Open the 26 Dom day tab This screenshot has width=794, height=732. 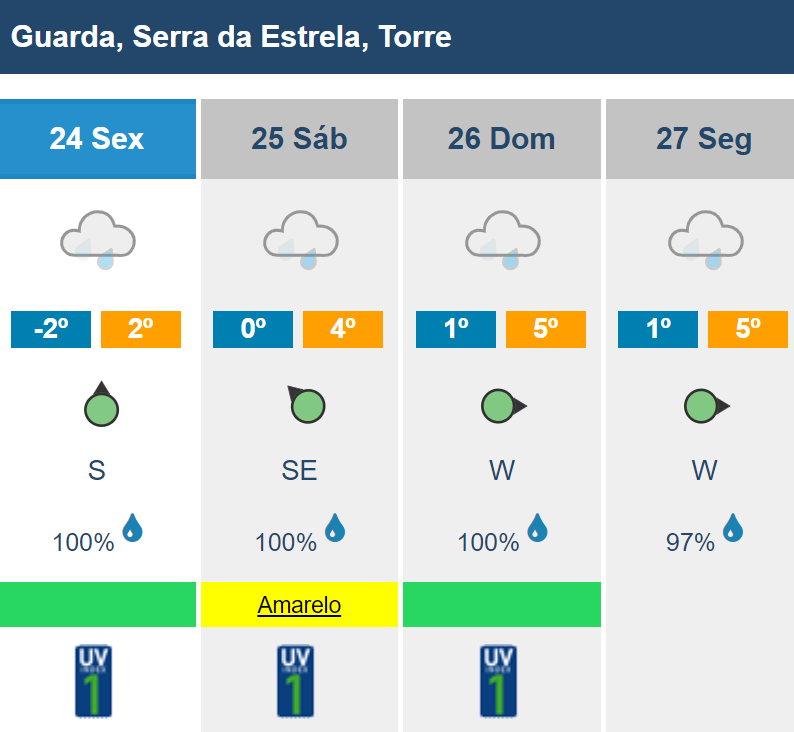tap(502, 139)
